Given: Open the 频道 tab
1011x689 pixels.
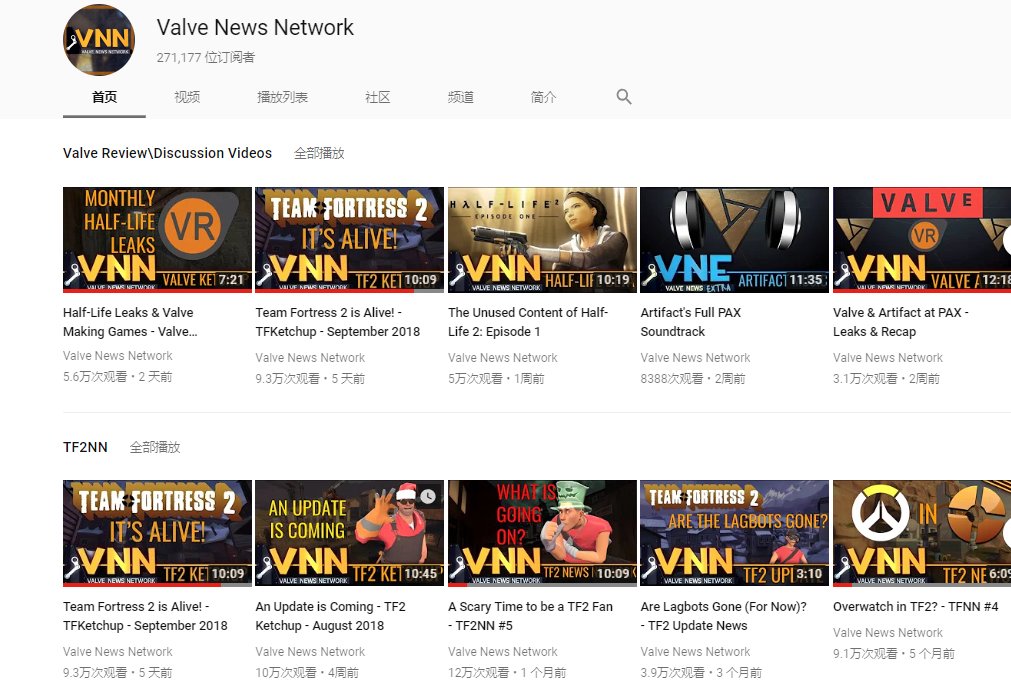Looking at the screenshot, I should [460, 97].
